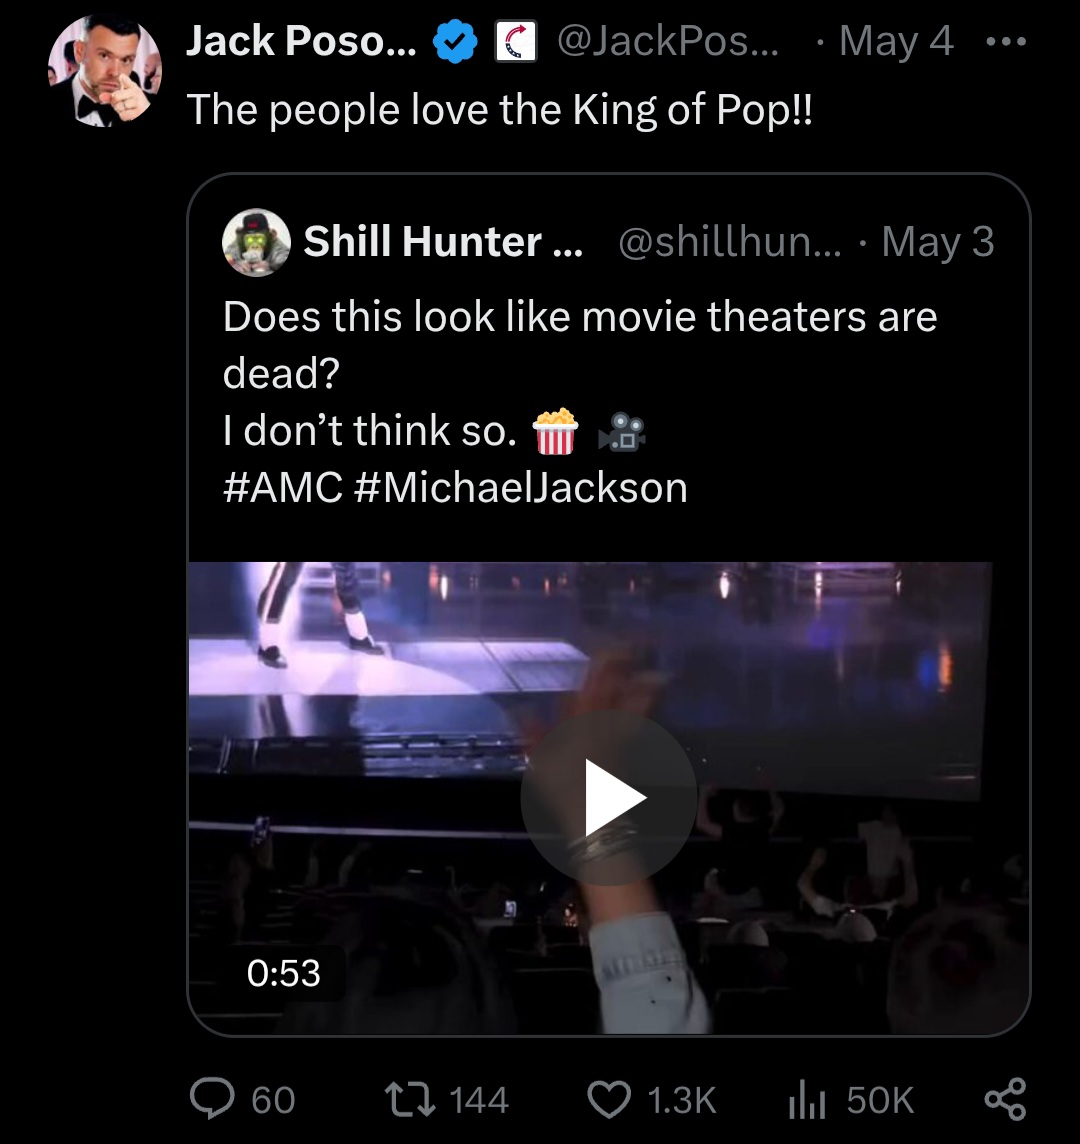Open the three-dot more options menu
Image resolution: width=1080 pixels, height=1144 pixels.
(1006, 42)
